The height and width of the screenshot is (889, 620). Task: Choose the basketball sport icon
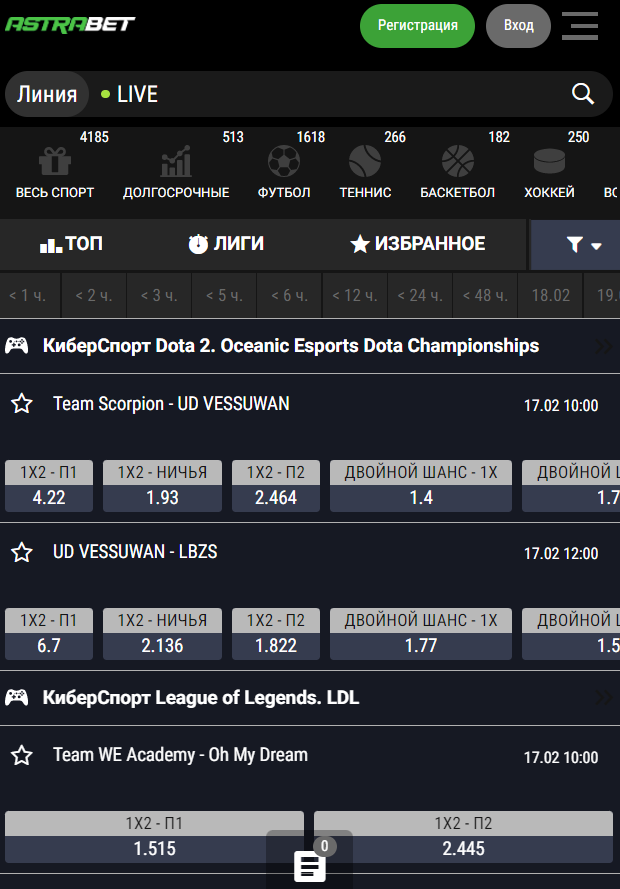pyautogui.click(x=458, y=162)
